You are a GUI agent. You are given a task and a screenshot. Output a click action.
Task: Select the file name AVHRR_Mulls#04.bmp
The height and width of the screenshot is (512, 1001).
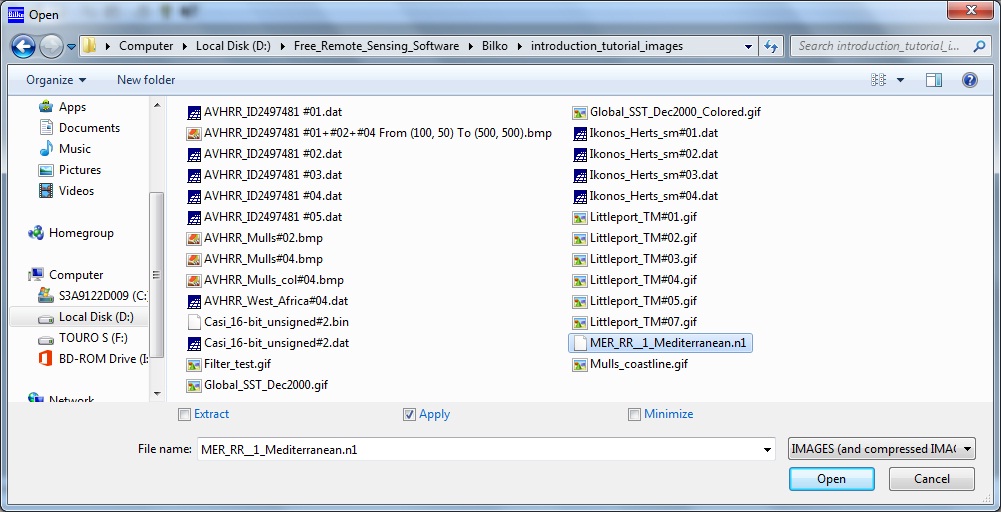tap(264, 259)
